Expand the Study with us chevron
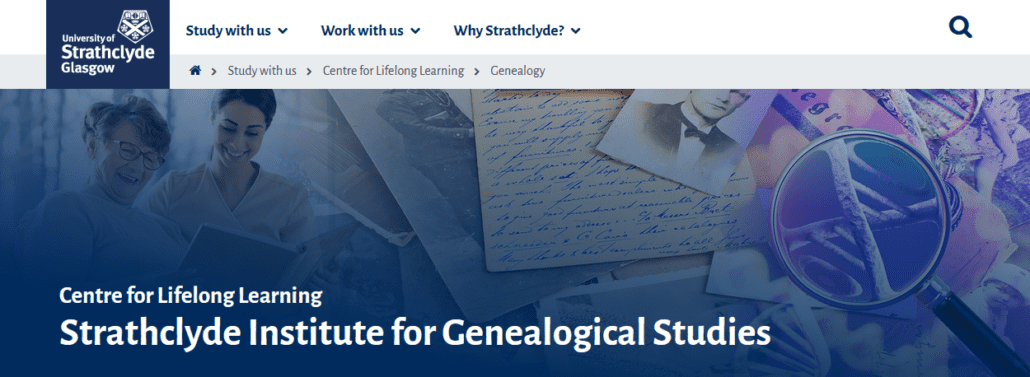This screenshot has width=1030, height=377. coord(282,31)
